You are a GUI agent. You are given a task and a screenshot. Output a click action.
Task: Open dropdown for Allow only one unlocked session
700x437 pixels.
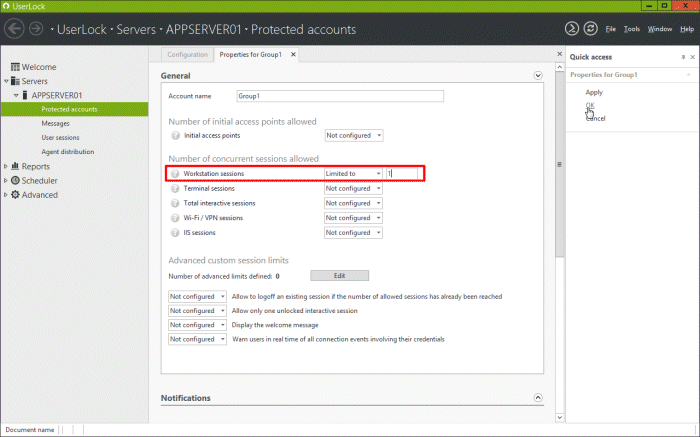(x=197, y=311)
